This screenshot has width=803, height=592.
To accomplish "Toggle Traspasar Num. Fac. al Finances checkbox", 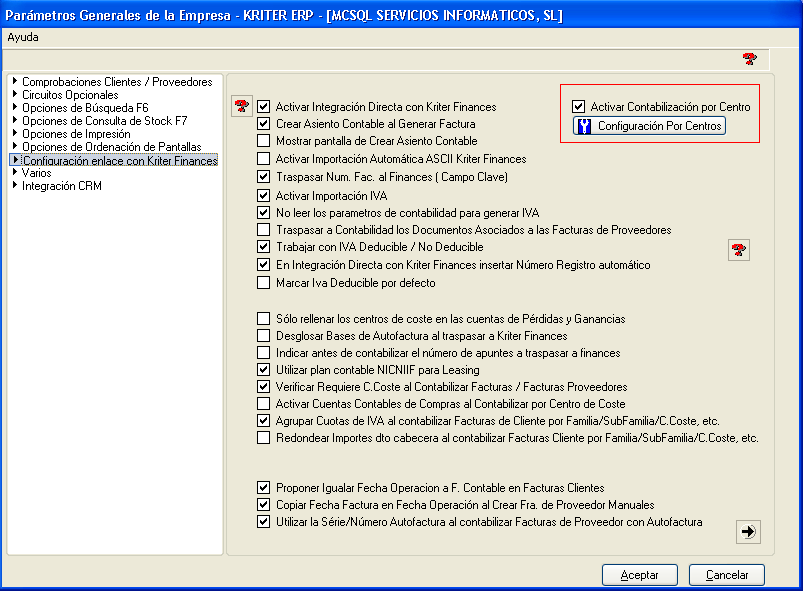I will pyautogui.click(x=263, y=177).
